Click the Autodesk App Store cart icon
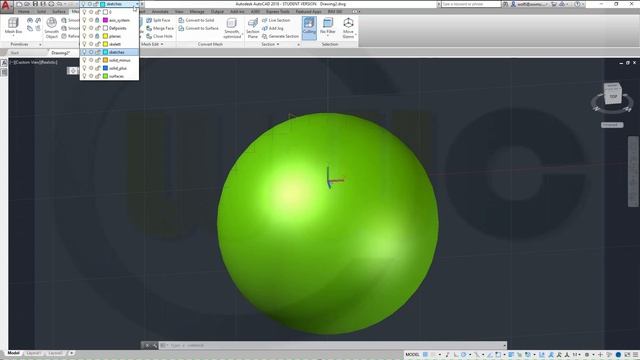Image resolution: width=640 pixels, height=360 pixels. pyautogui.click(x=554, y=4)
